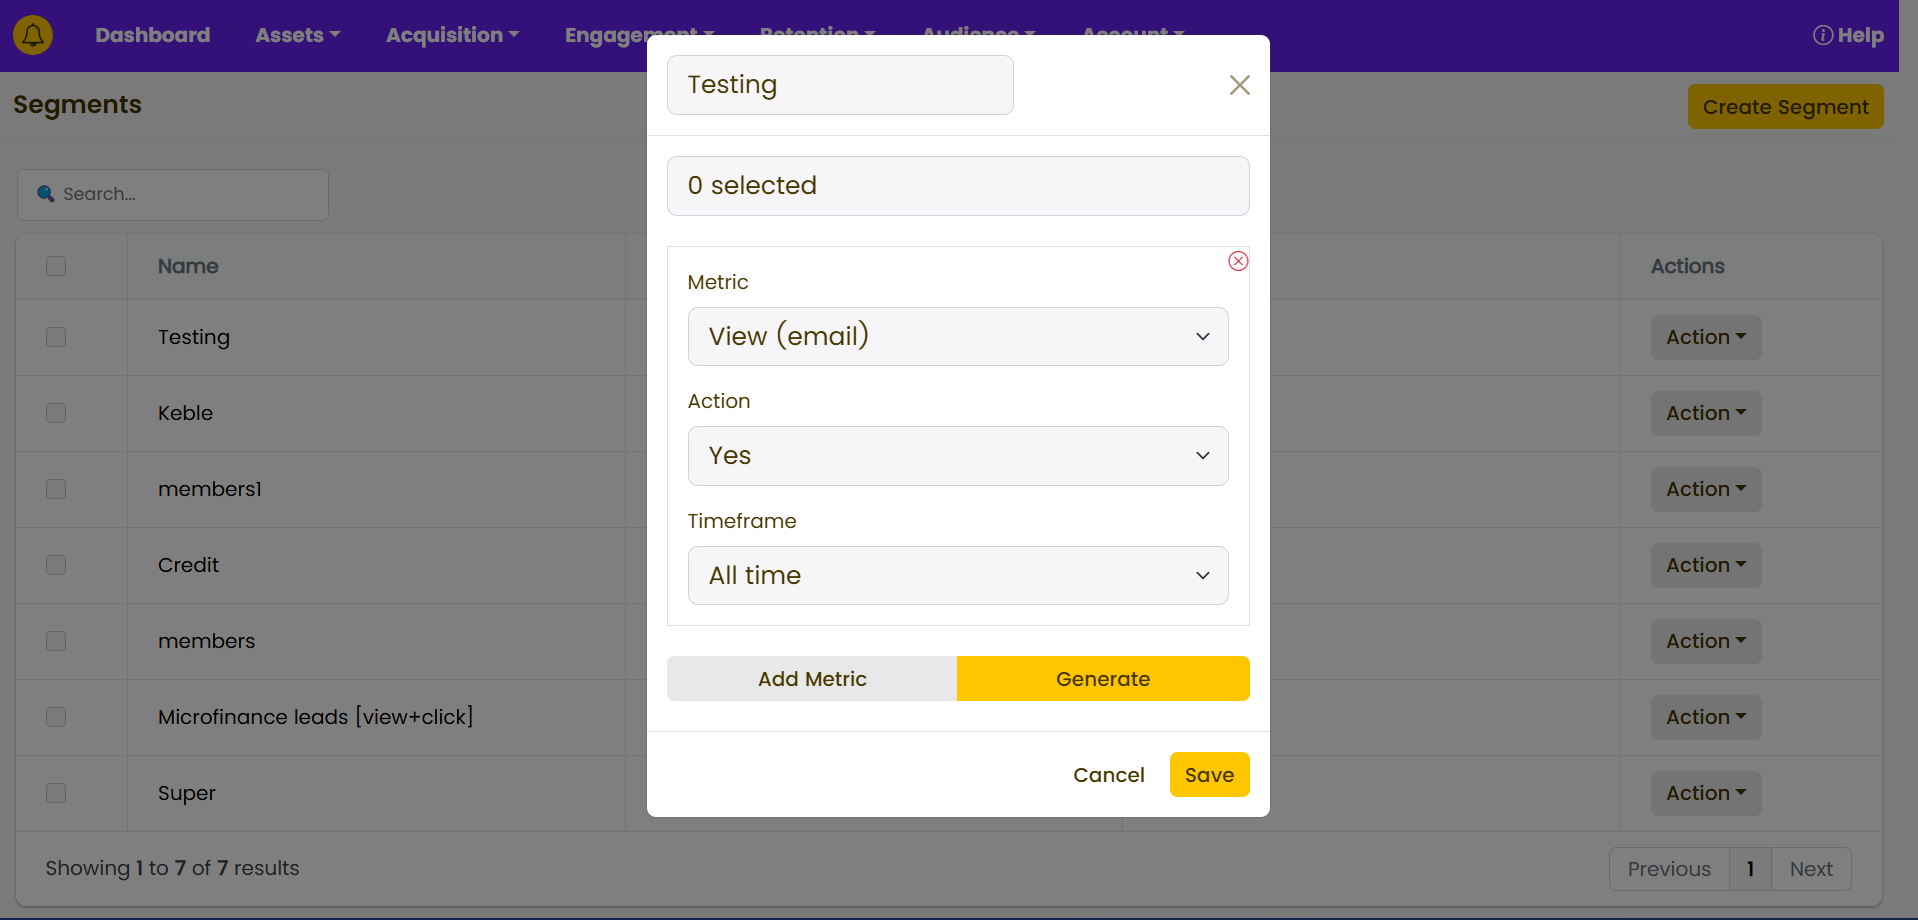Edit the segment name field Testing
The image size is (1918, 920).
click(x=839, y=85)
